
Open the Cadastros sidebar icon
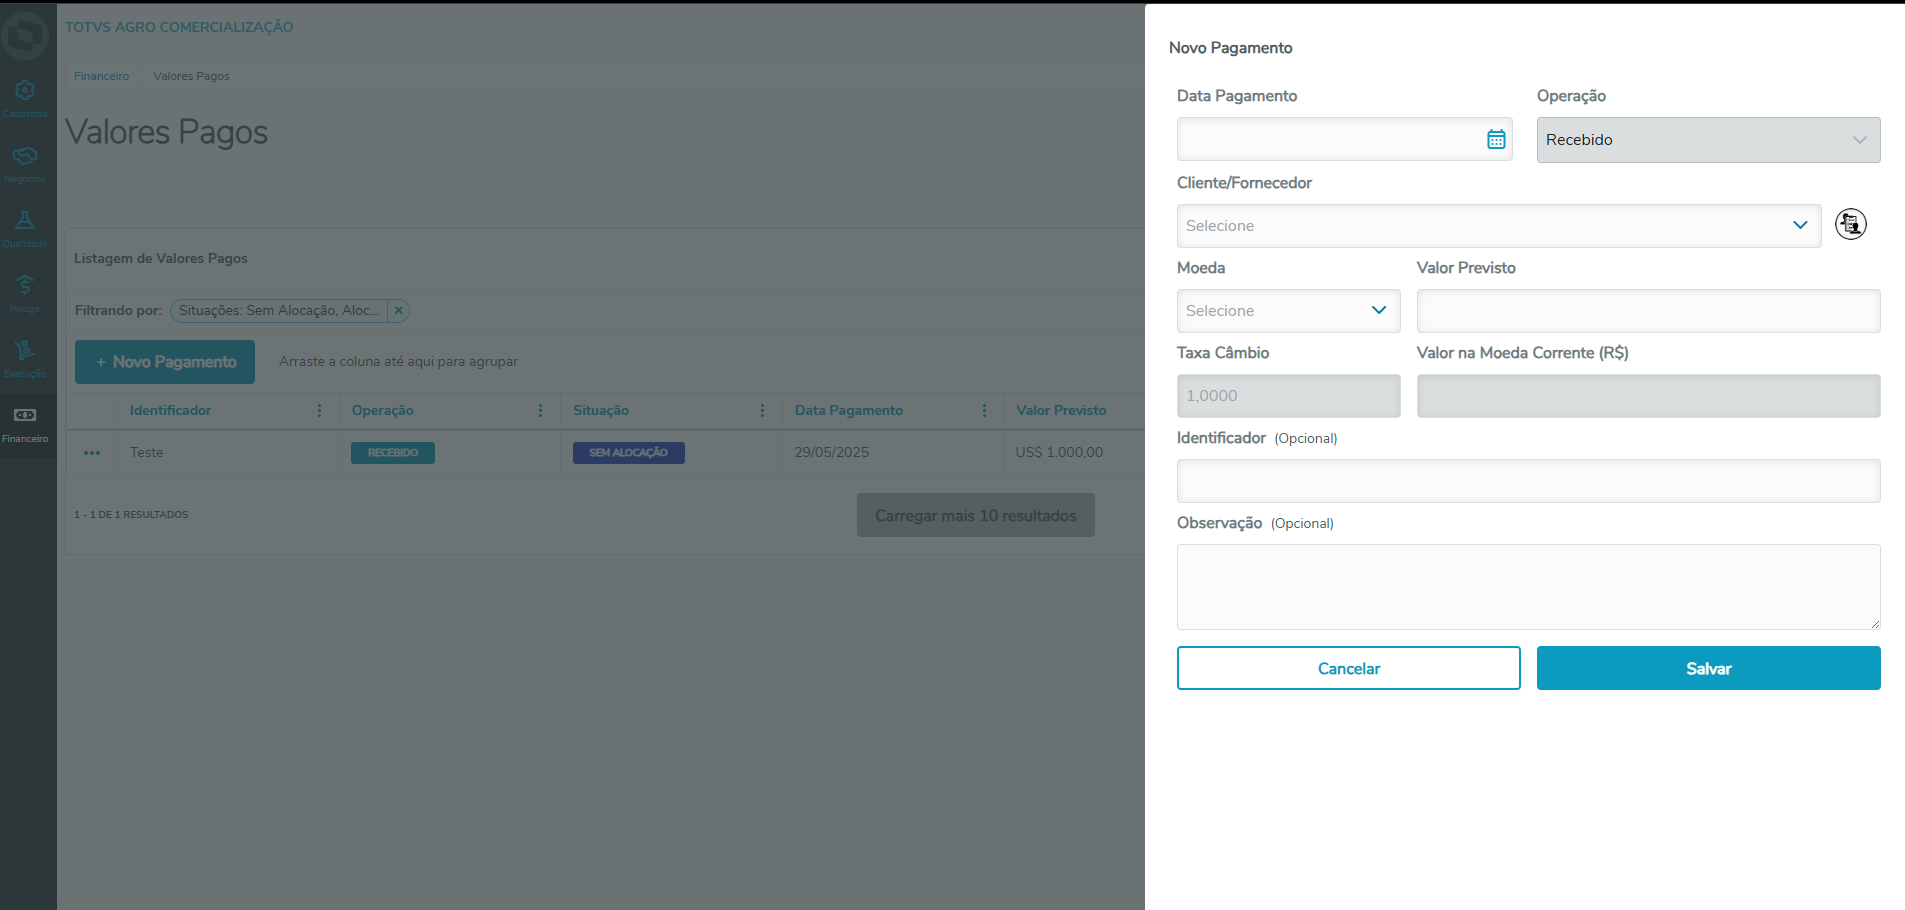(x=25, y=98)
